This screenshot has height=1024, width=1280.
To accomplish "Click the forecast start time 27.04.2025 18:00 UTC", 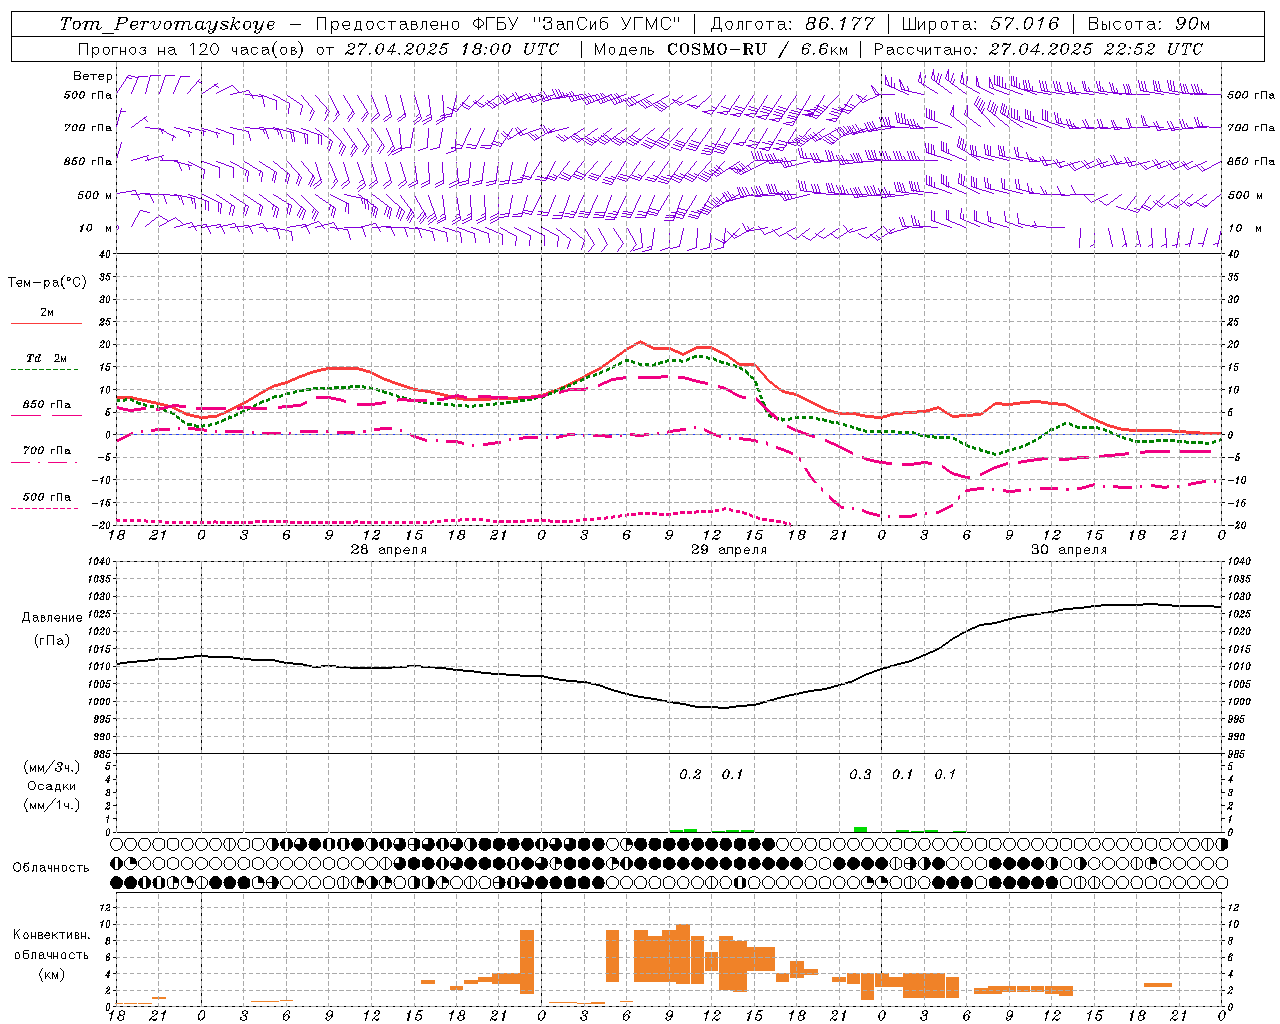I will (452, 49).
